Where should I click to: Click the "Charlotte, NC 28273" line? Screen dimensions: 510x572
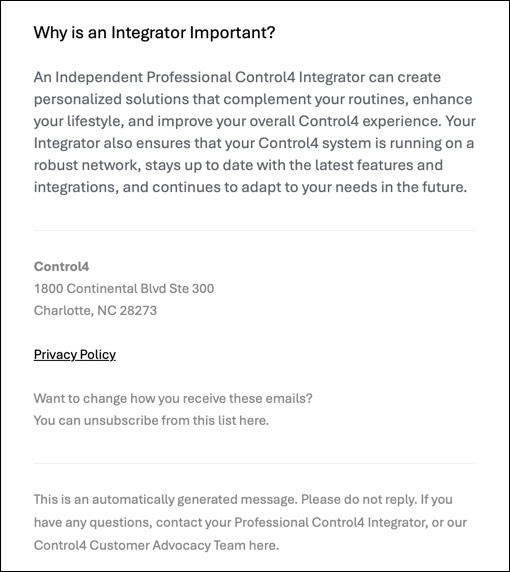(x=95, y=310)
